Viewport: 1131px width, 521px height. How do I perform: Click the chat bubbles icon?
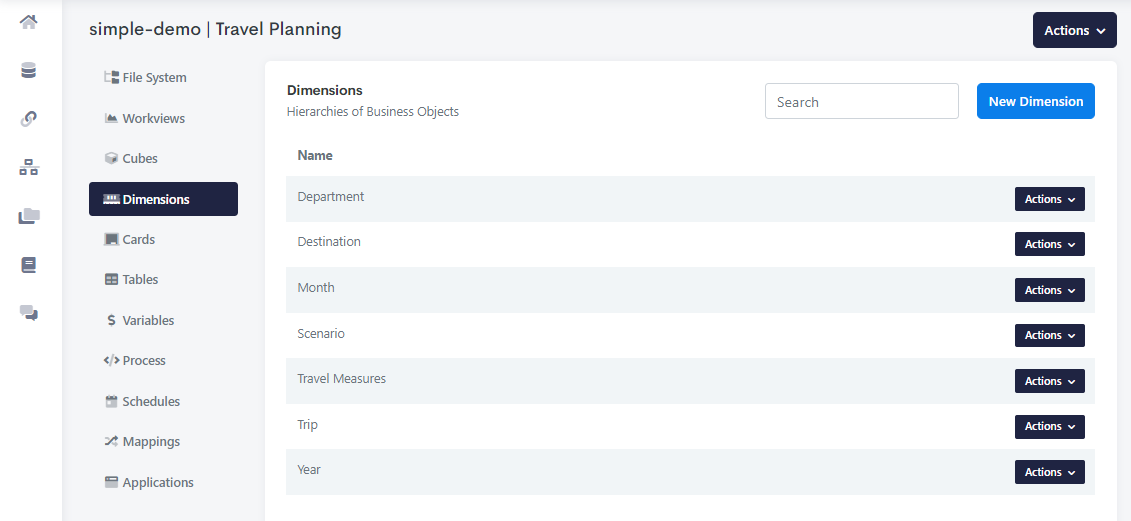click(29, 313)
